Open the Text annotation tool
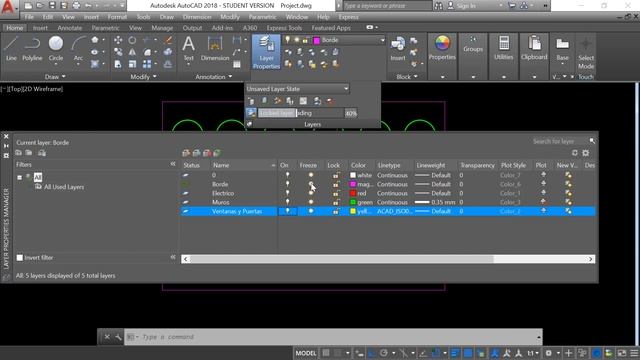Screen dimensions: 640x360 tap(188, 48)
